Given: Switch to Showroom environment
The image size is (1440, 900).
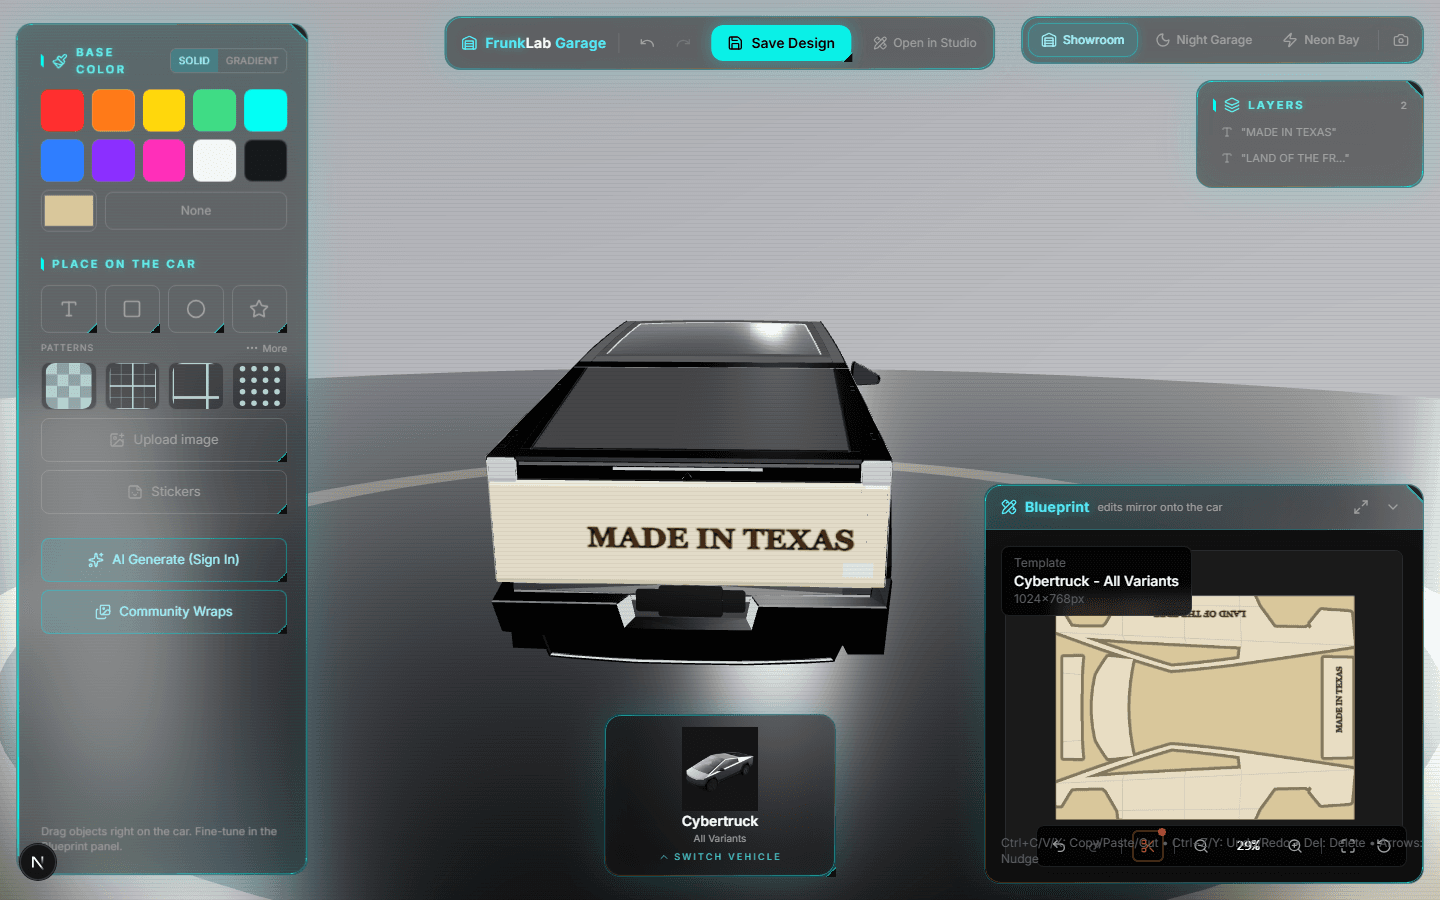Looking at the screenshot, I should pyautogui.click(x=1083, y=40).
